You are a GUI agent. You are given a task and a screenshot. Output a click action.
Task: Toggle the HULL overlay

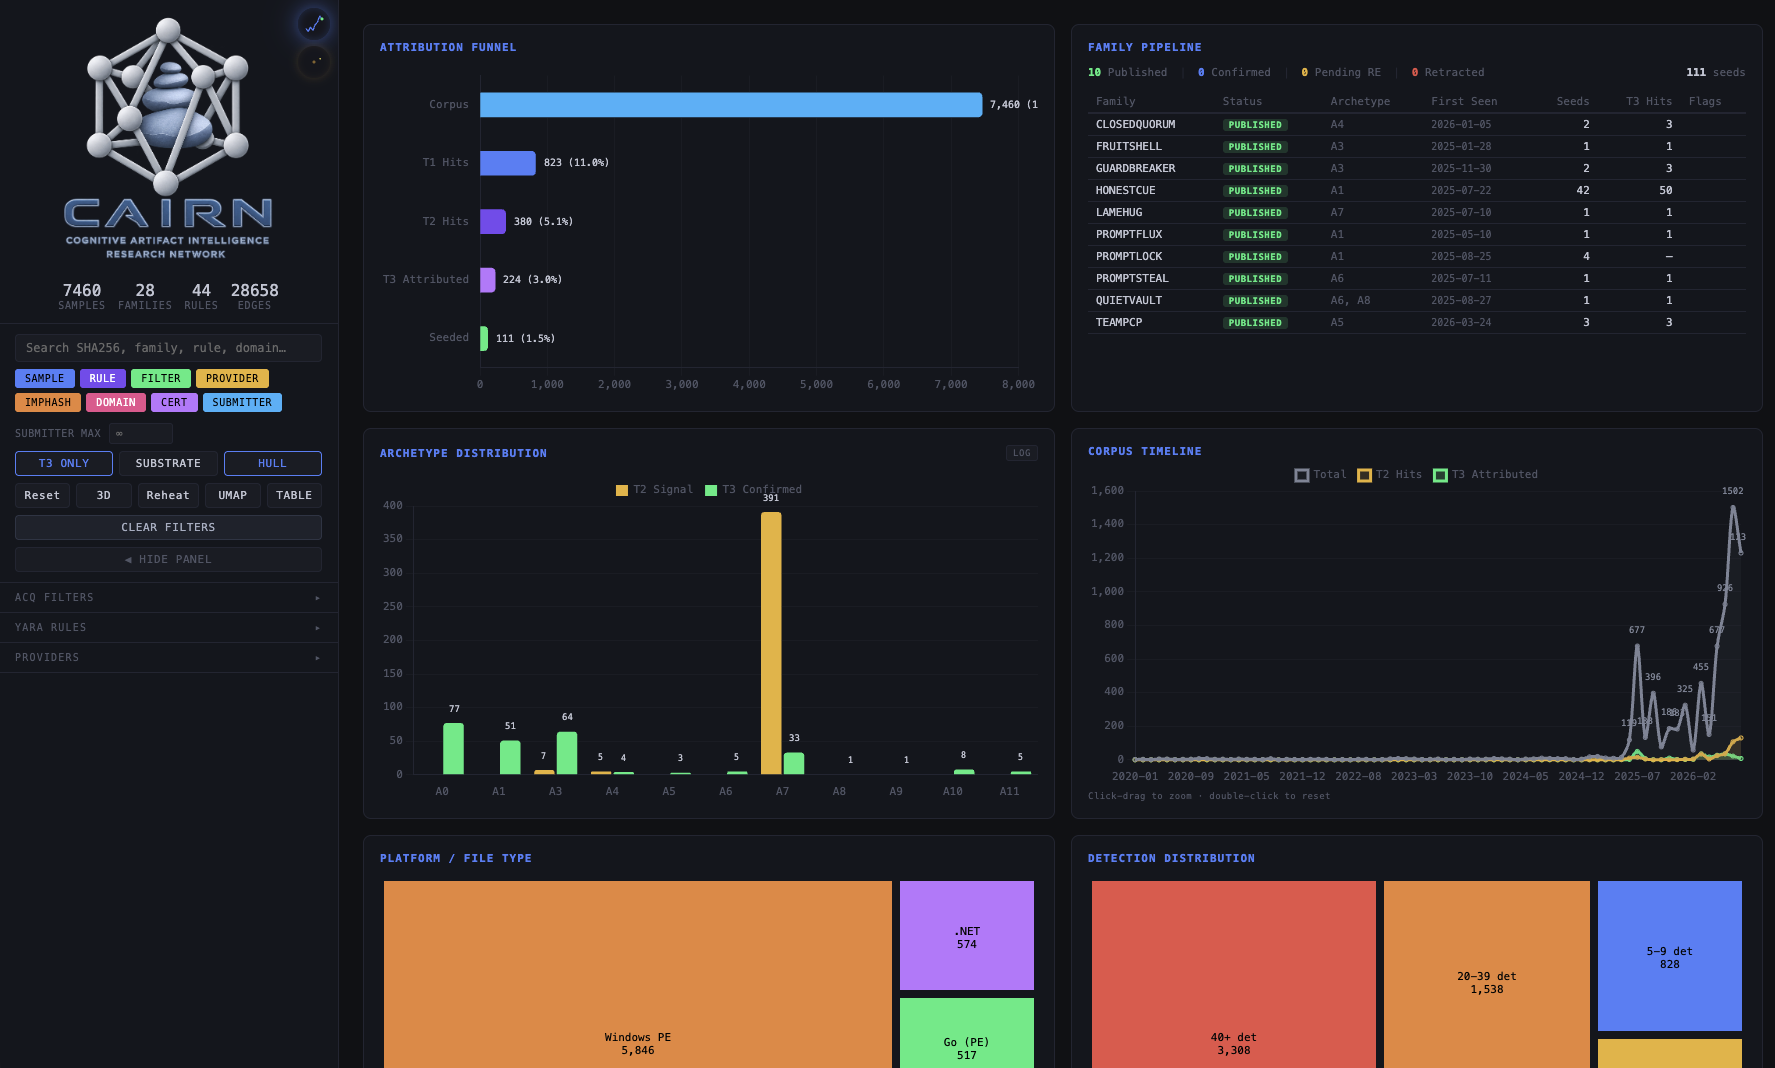click(273, 464)
